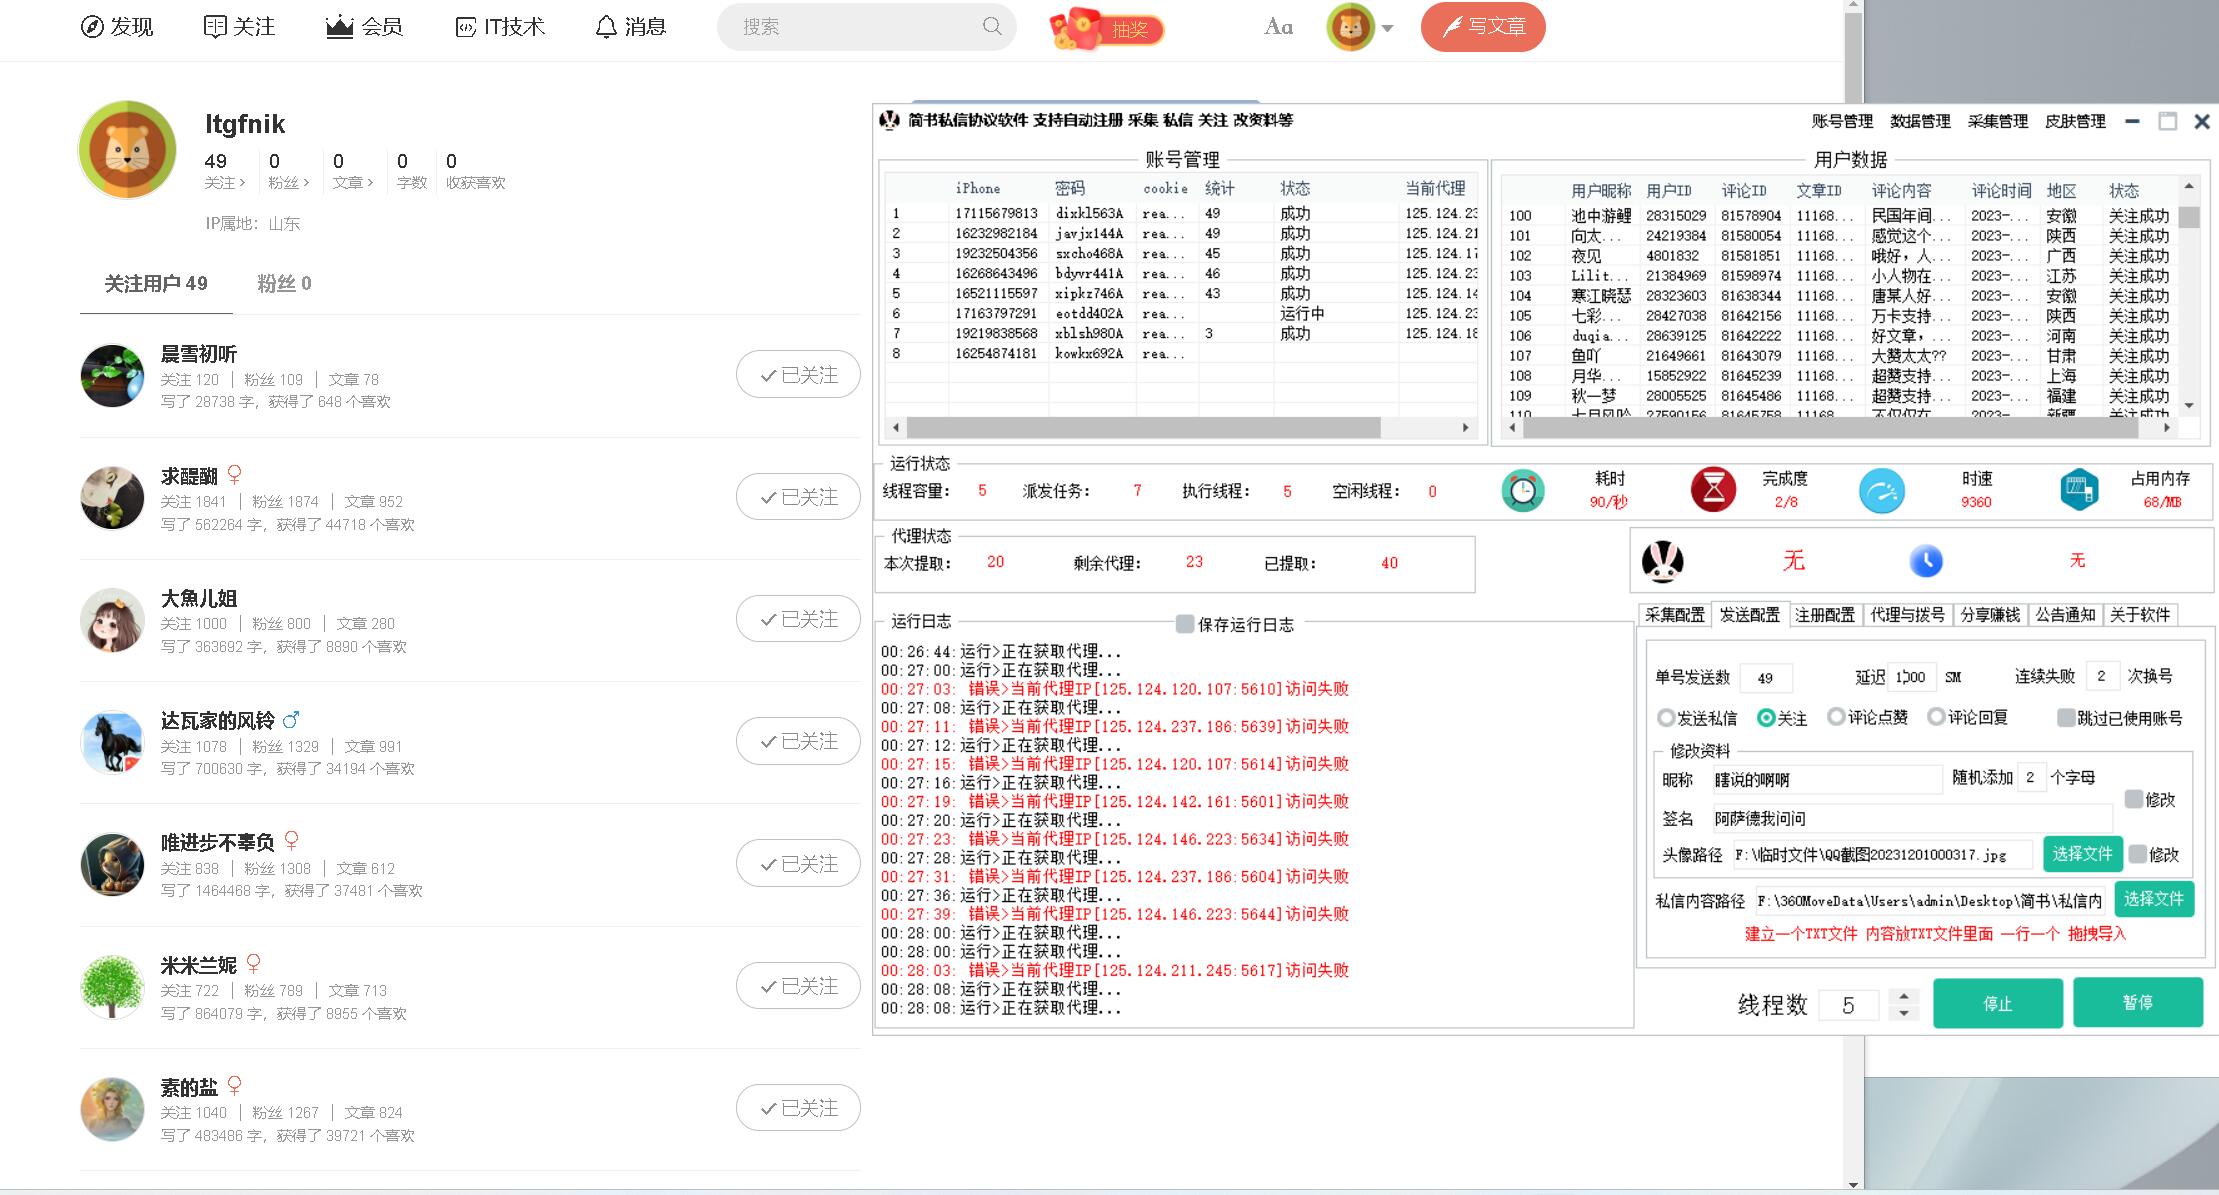
Task: Click the memory usage hexagon icon
Action: click(2079, 490)
